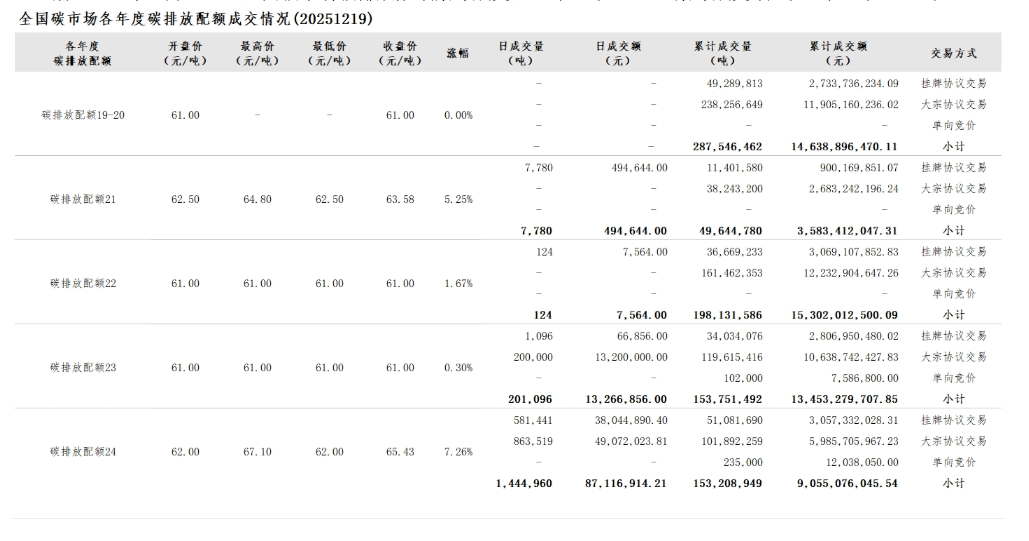Click the 7.26% change value

[x=458, y=451]
